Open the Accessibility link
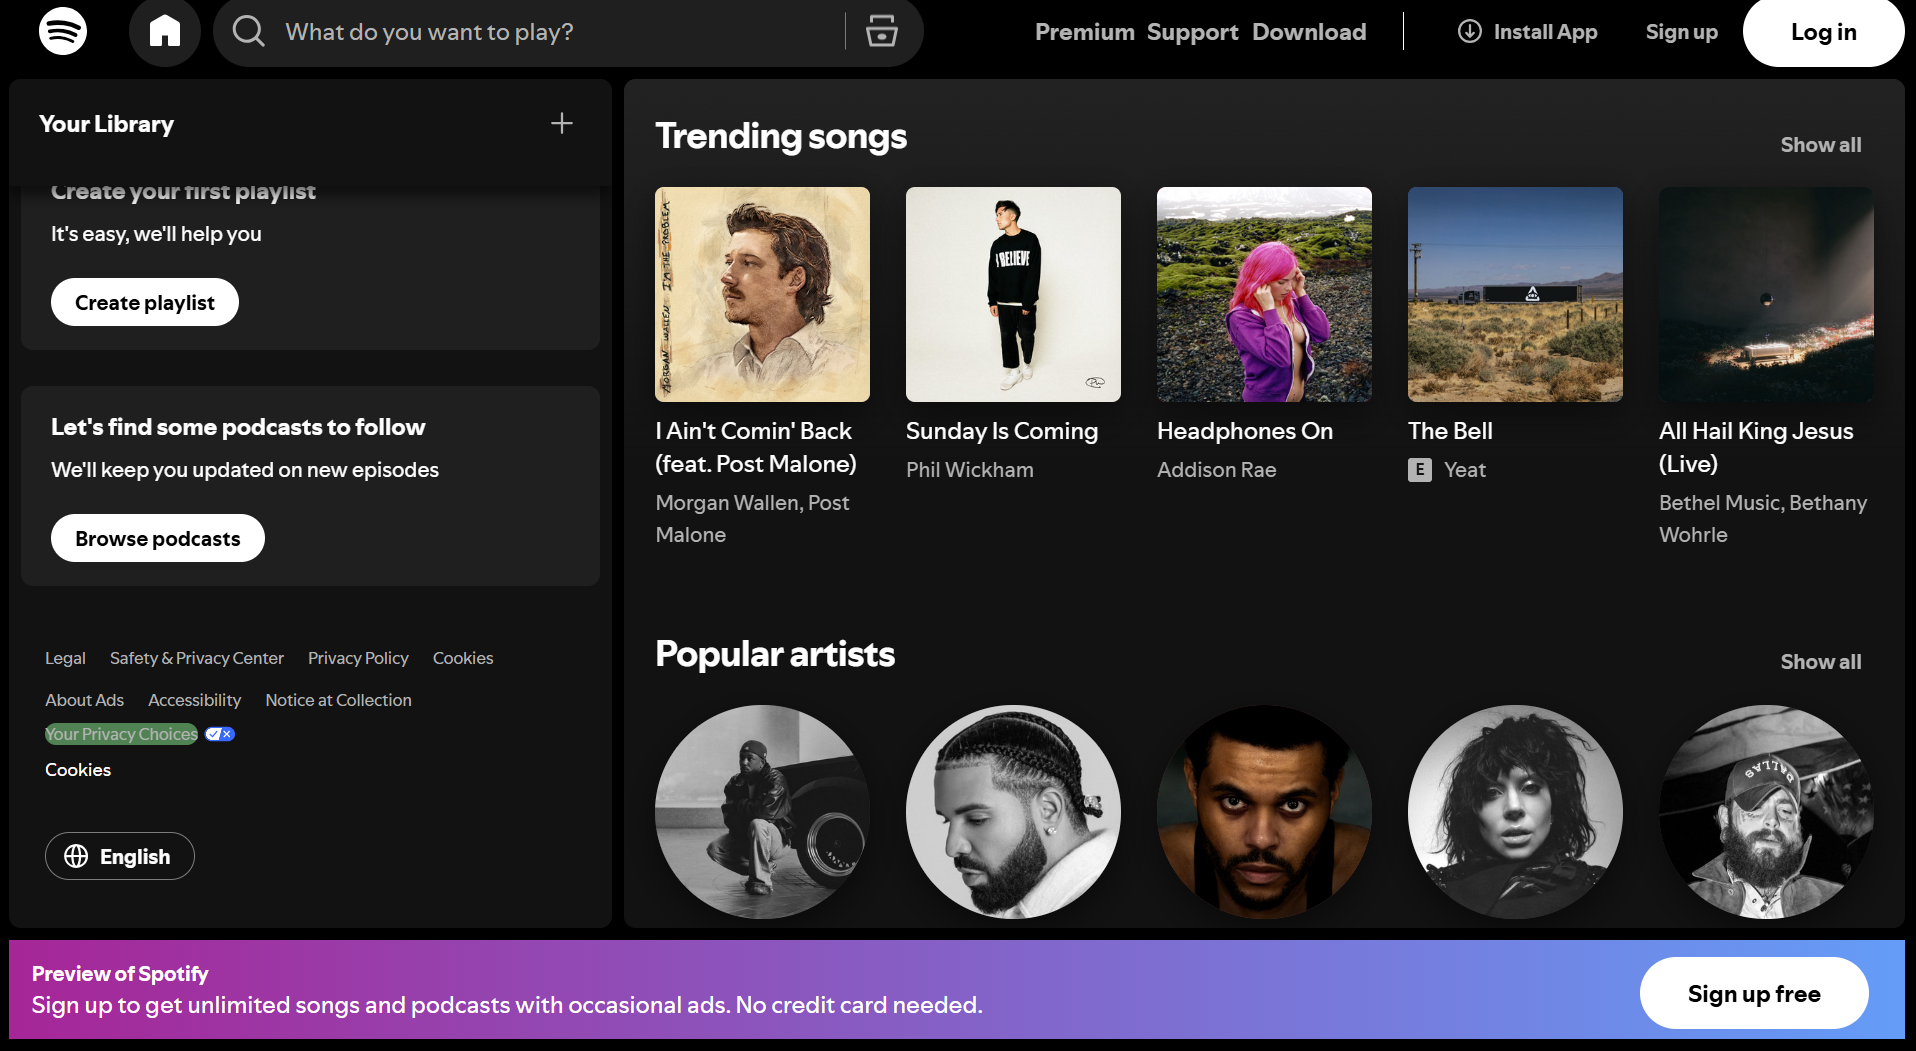1916x1051 pixels. [x=194, y=700]
